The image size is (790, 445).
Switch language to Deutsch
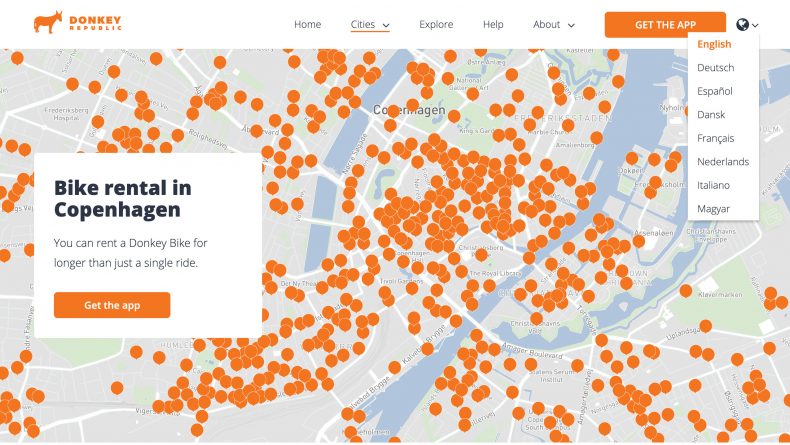(715, 68)
